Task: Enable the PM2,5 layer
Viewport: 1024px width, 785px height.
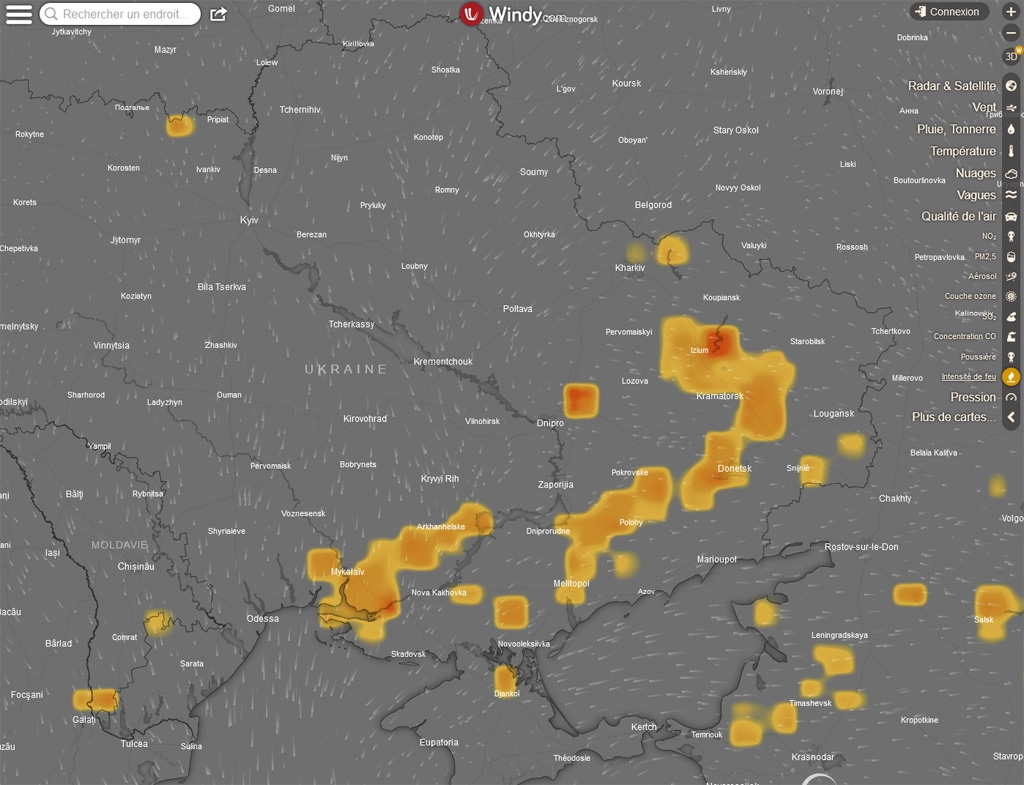Action: pyautogui.click(x=1011, y=257)
